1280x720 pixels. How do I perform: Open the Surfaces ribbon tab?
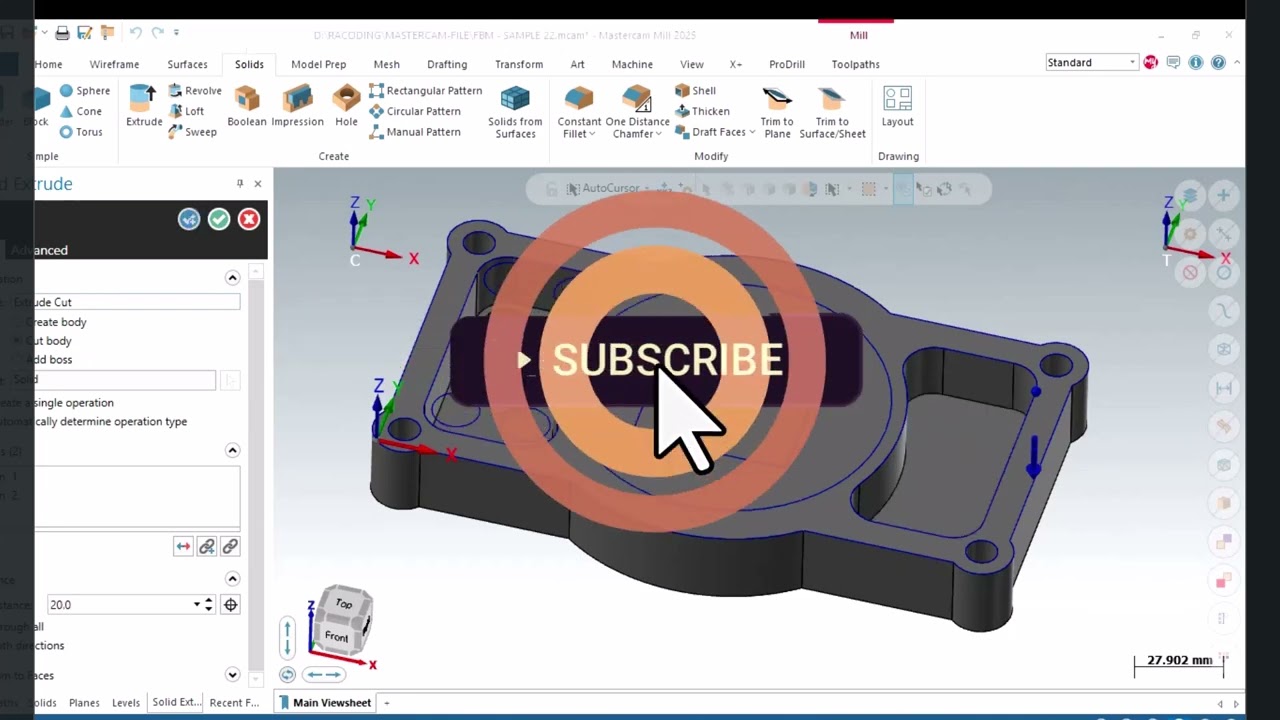click(187, 64)
